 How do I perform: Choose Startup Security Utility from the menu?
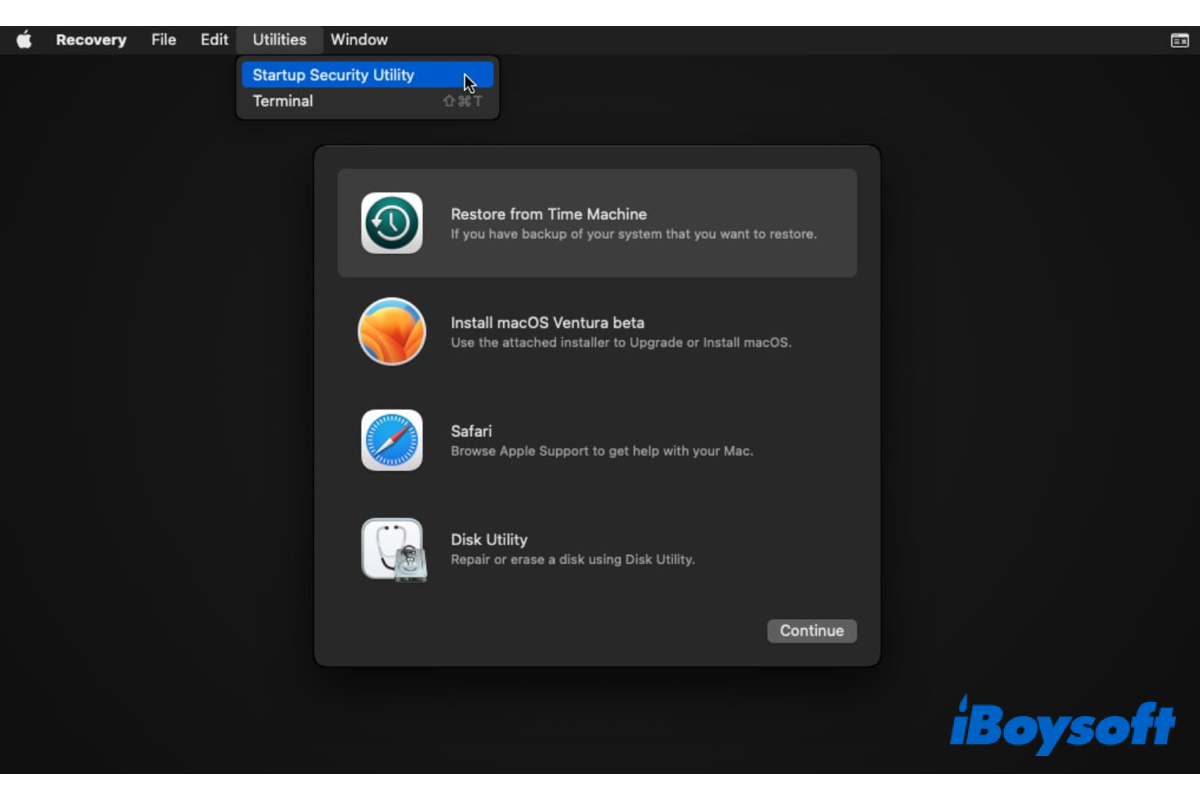click(x=333, y=75)
